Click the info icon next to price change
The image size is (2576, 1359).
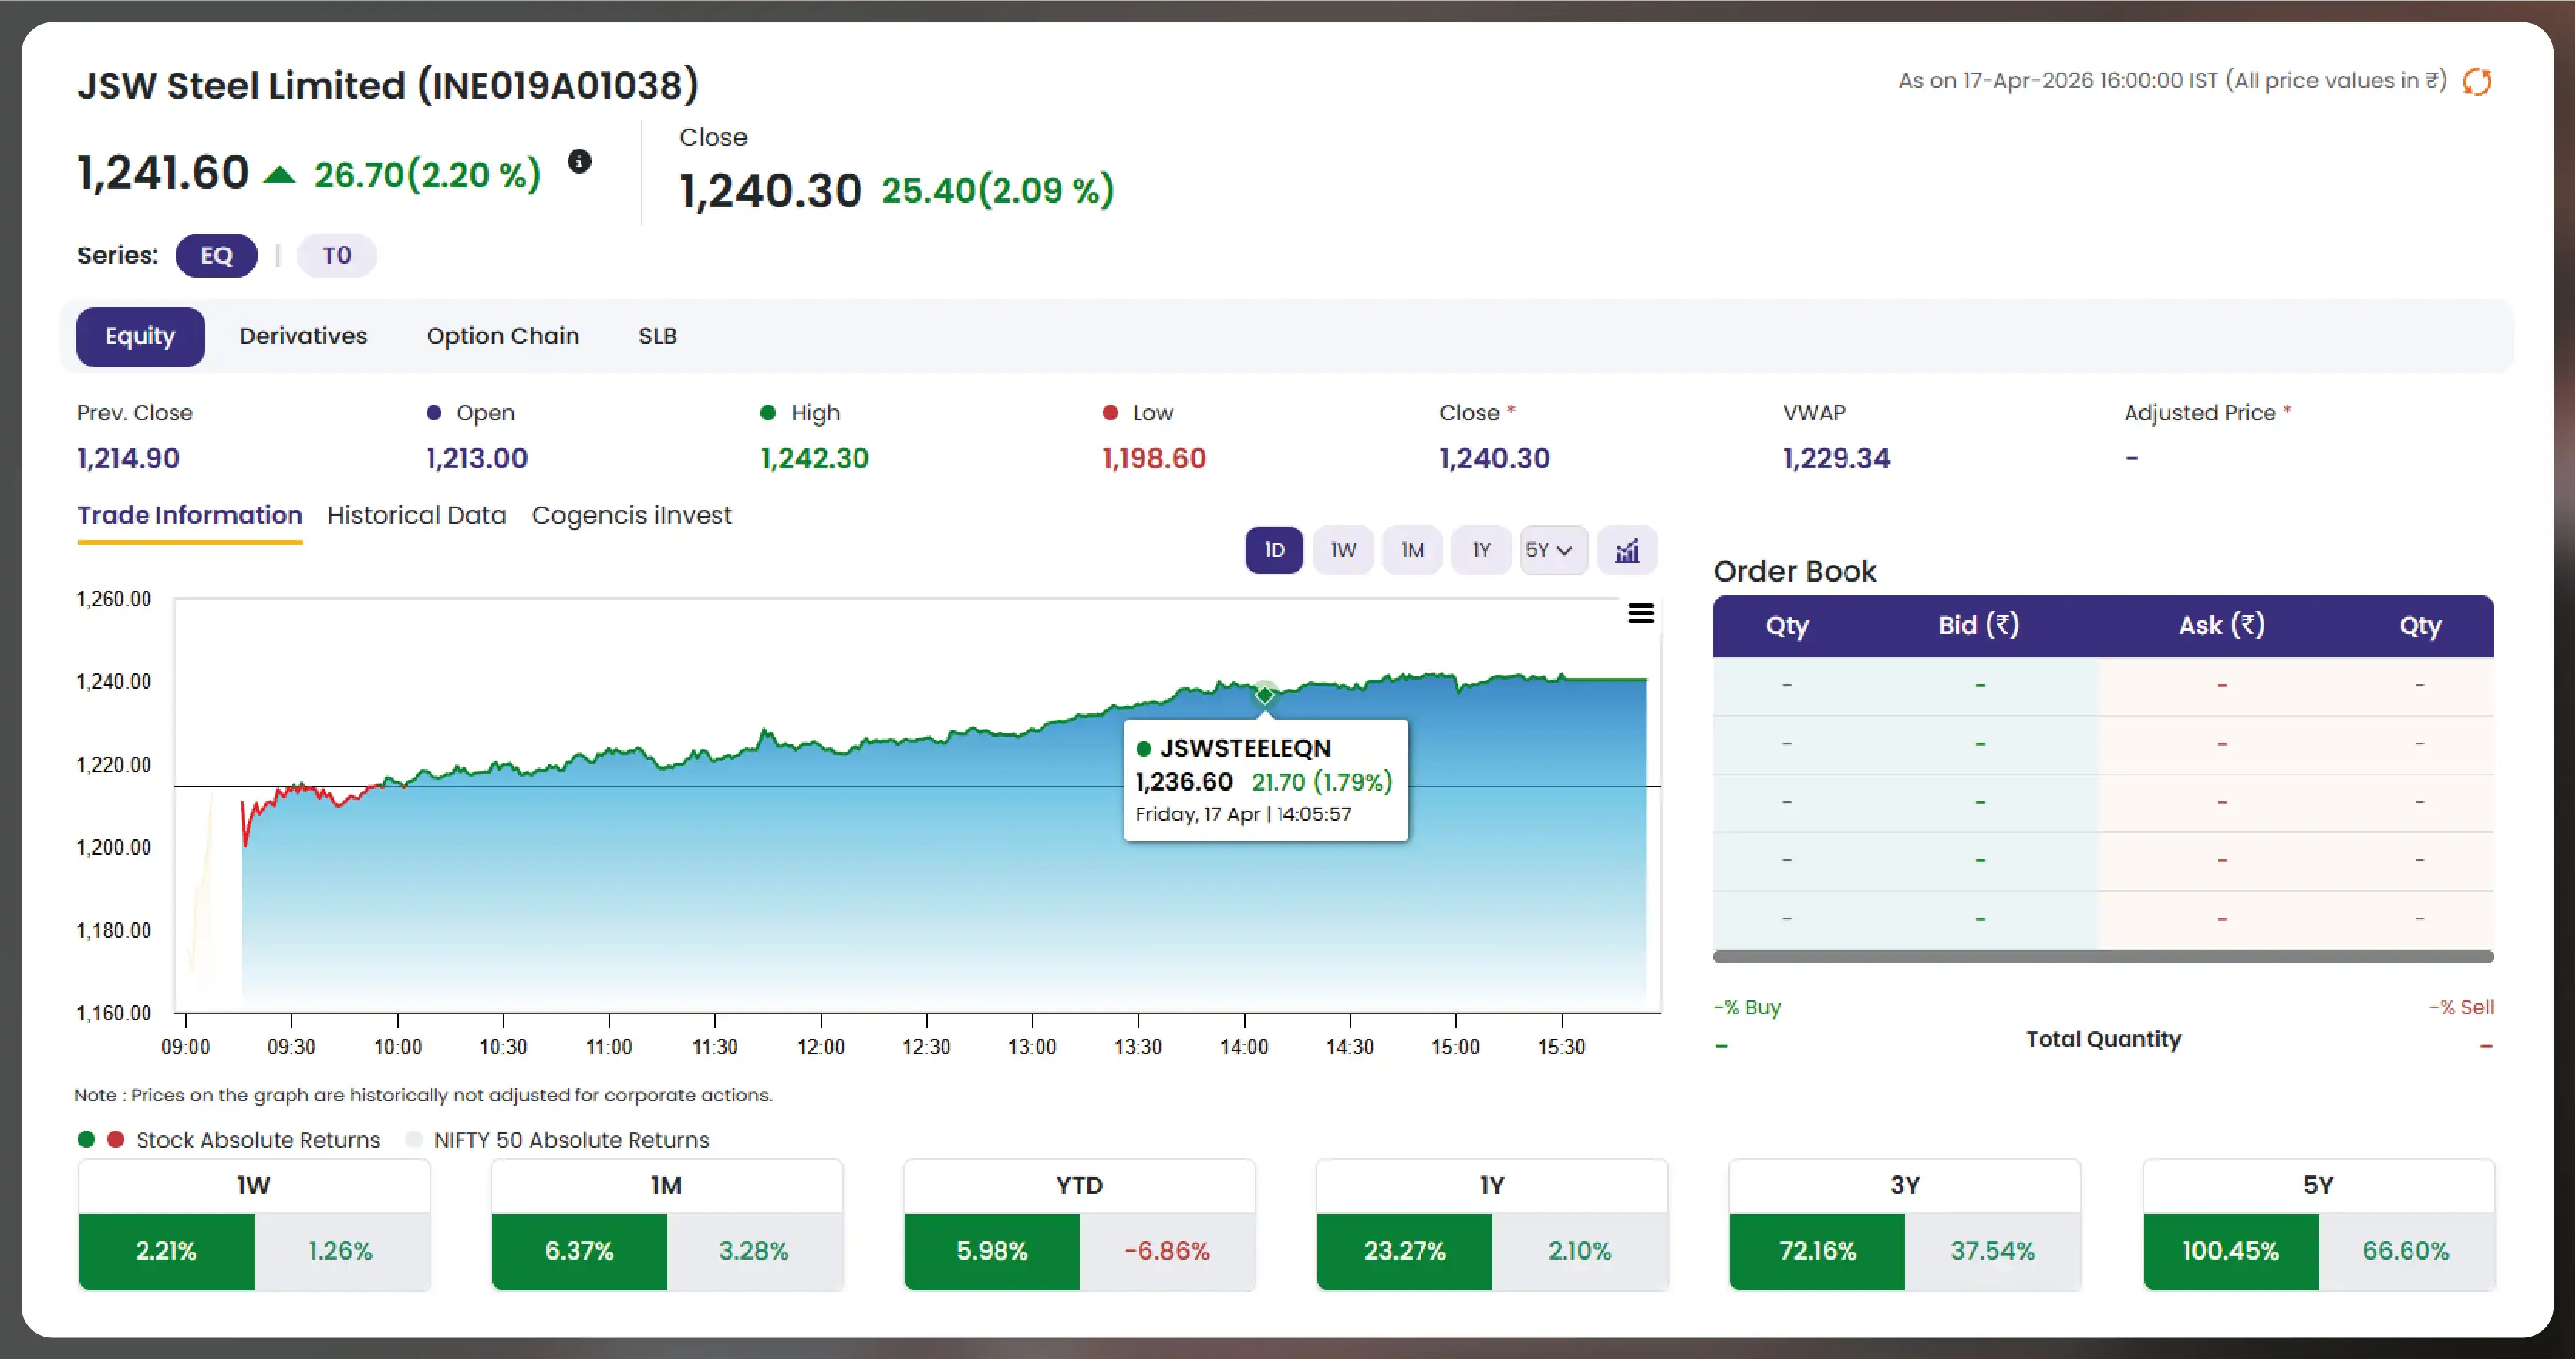(579, 161)
